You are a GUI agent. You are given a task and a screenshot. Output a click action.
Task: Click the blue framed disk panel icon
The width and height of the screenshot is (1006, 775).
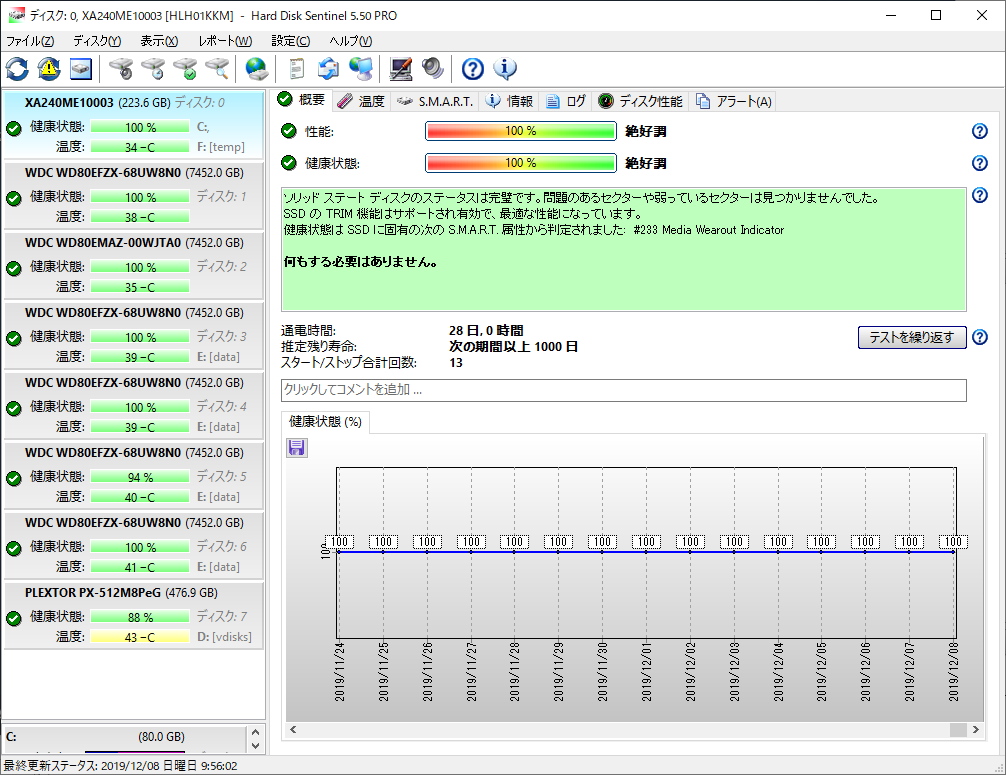click(81, 69)
